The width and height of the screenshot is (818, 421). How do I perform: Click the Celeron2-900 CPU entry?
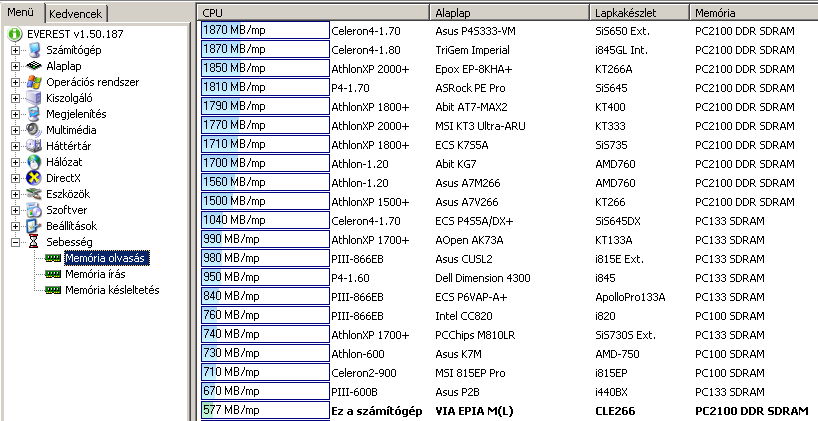364,373
